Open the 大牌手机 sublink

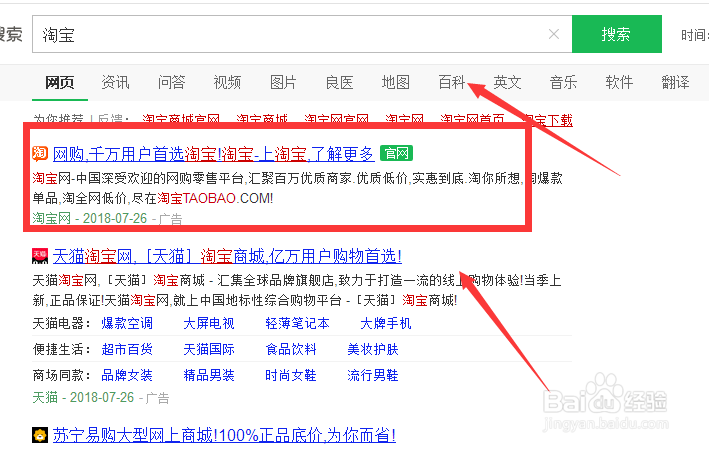coord(386,323)
